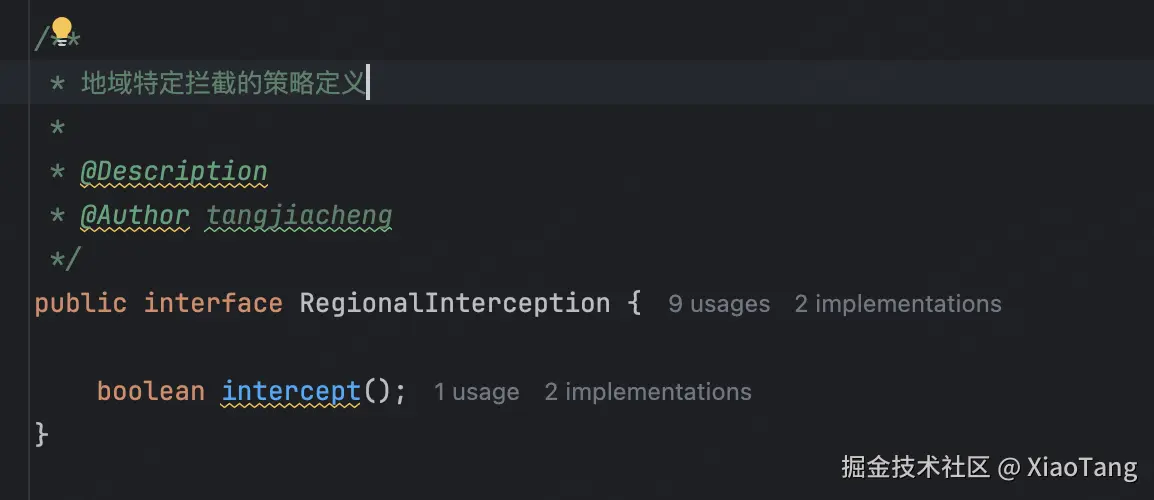
Task: Click the Javadoc closing */ marker
Action: (x=65, y=259)
